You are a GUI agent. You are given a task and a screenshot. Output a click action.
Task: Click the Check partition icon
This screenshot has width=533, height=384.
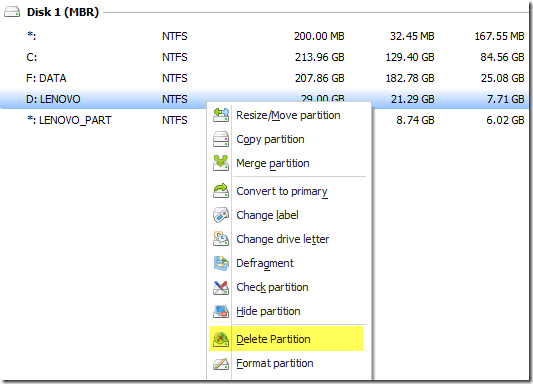pos(221,287)
